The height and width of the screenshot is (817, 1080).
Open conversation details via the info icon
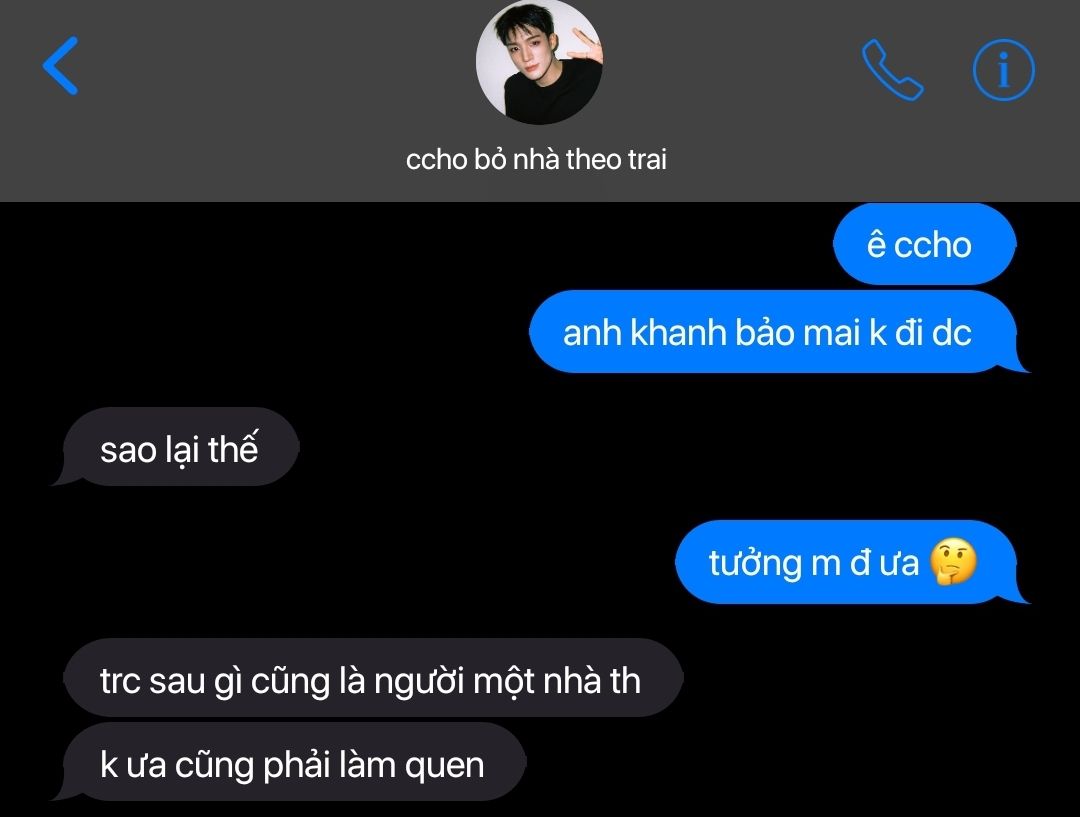(x=1003, y=70)
